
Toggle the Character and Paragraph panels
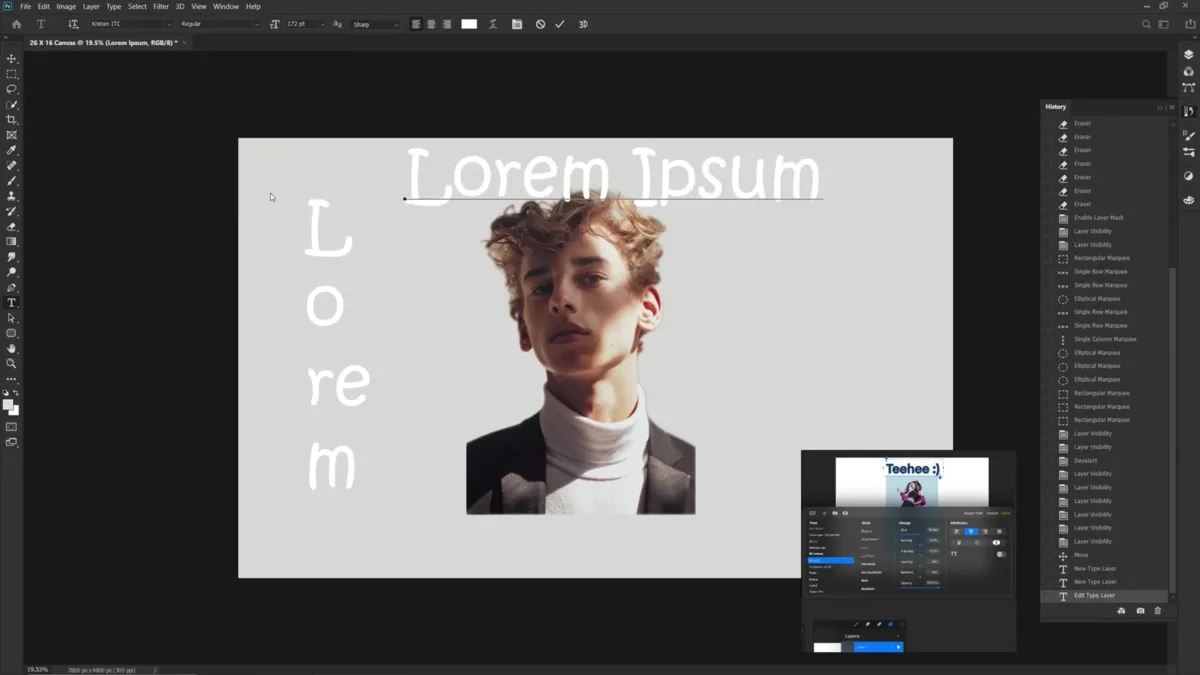click(518, 24)
